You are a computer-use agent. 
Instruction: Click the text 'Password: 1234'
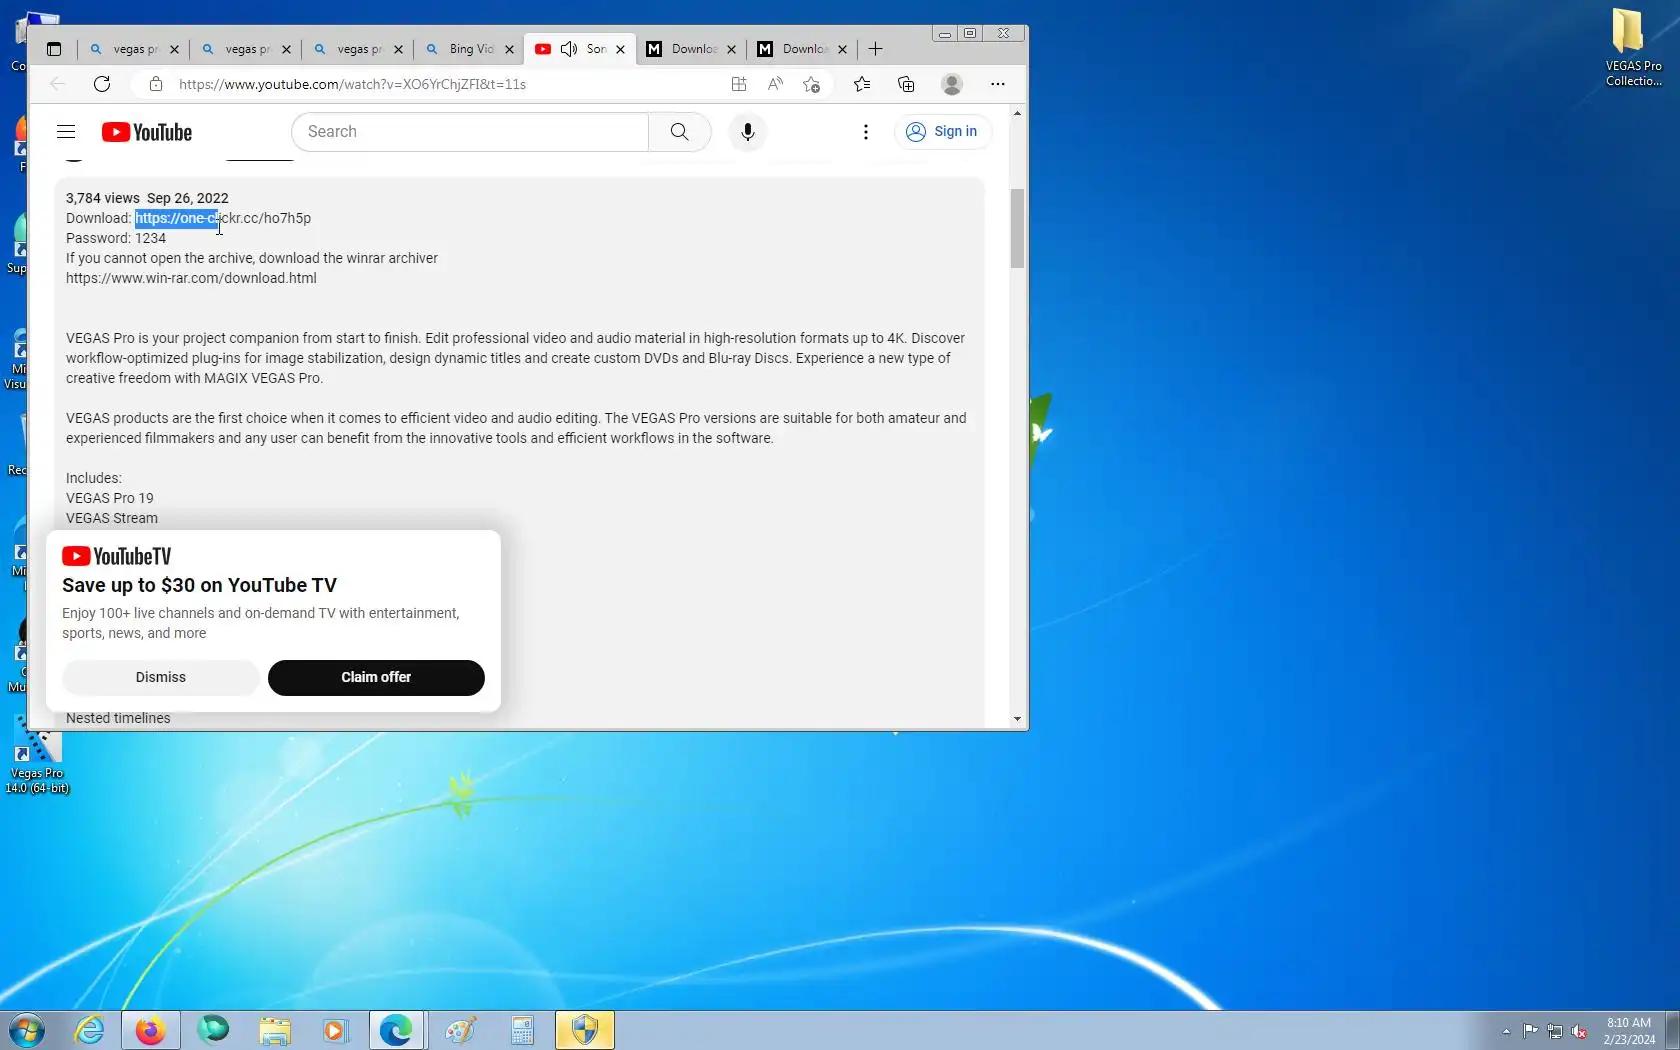point(116,238)
